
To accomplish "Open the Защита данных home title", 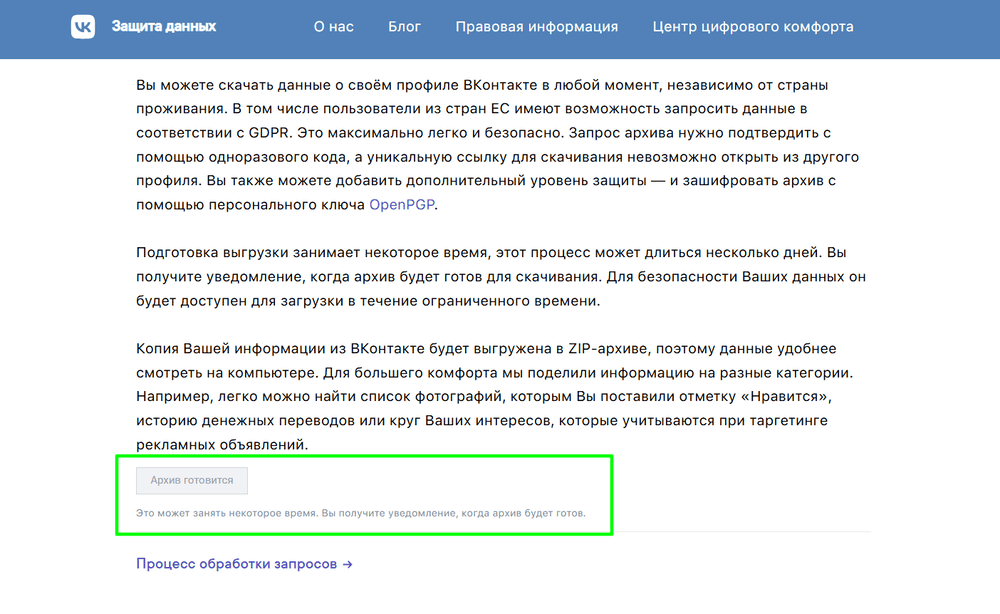I will click(x=164, y=27).
